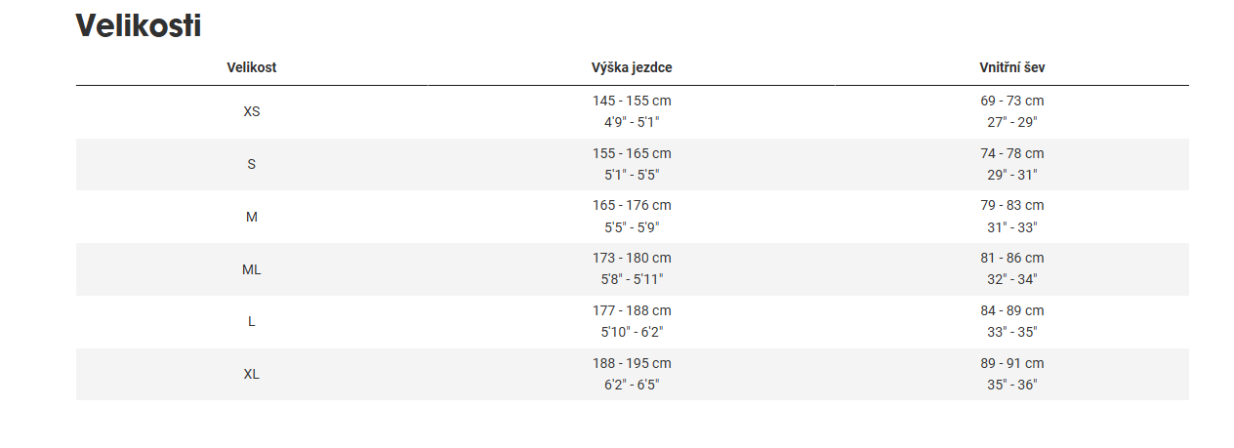
Task: Select the 74 - 78 cm inseam value
Action: coord(1012,154)
